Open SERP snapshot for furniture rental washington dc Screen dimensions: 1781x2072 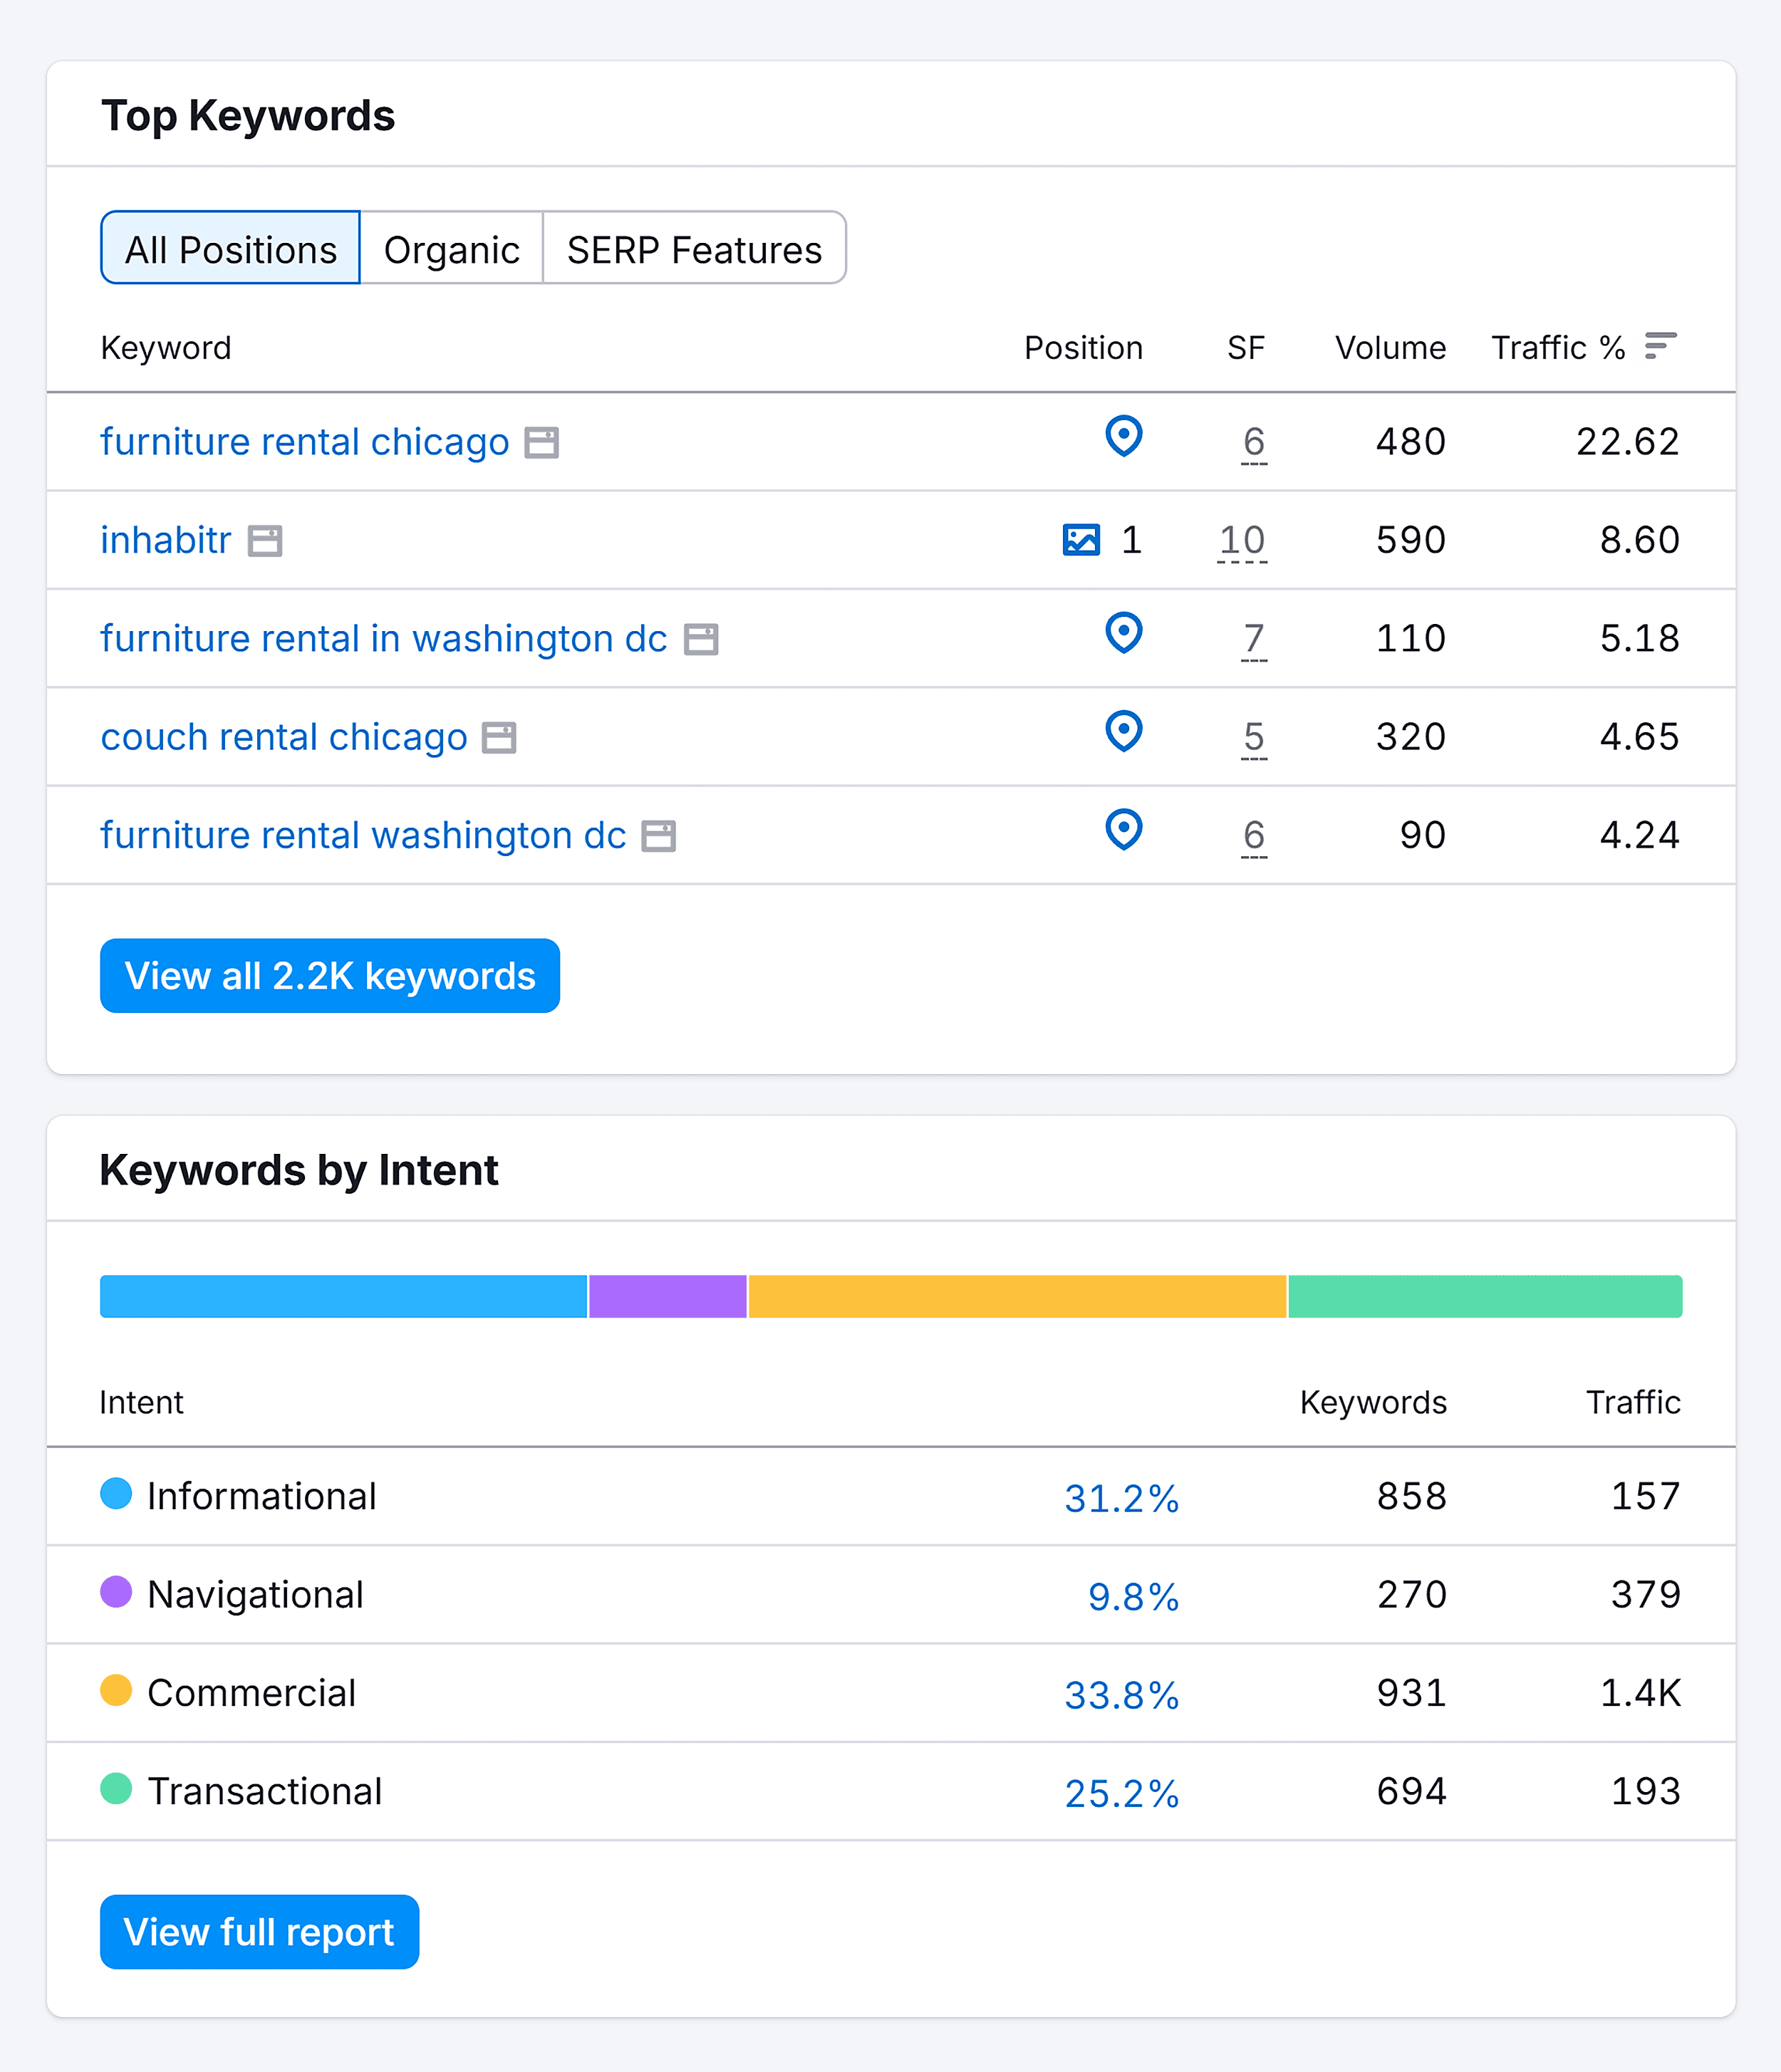pos(659,836)
